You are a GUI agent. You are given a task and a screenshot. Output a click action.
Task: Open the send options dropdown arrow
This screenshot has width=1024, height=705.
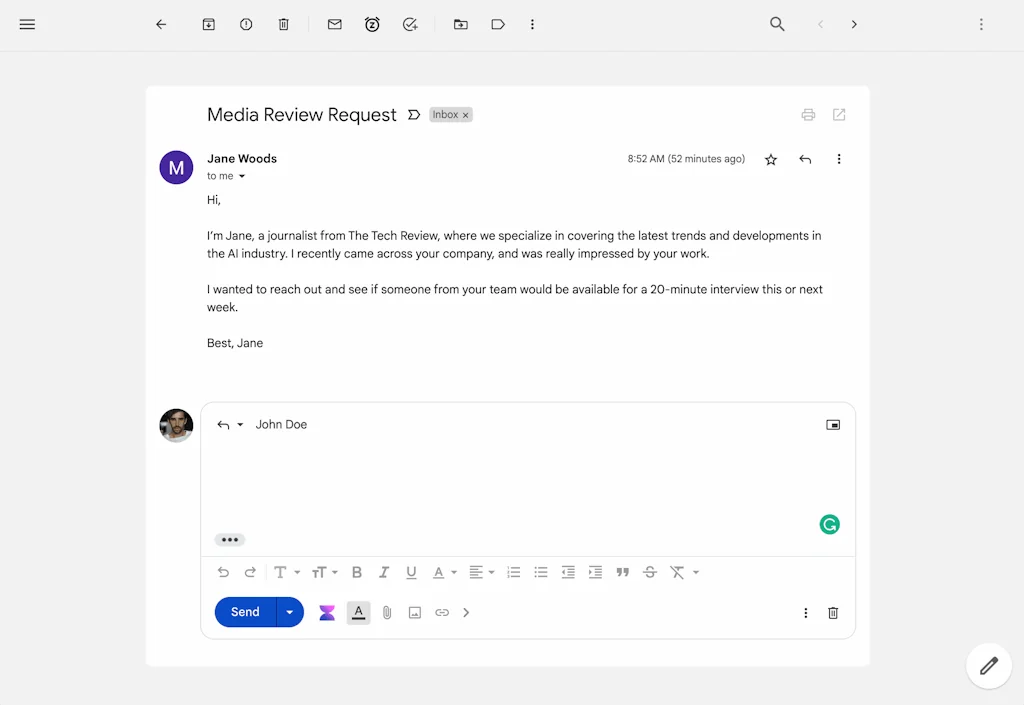point(290,612)
